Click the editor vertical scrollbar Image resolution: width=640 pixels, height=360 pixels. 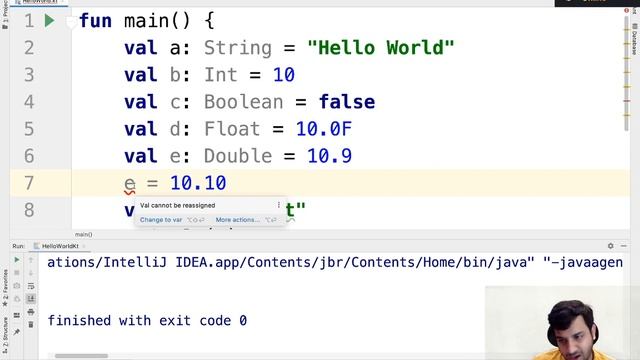point(627,73)
